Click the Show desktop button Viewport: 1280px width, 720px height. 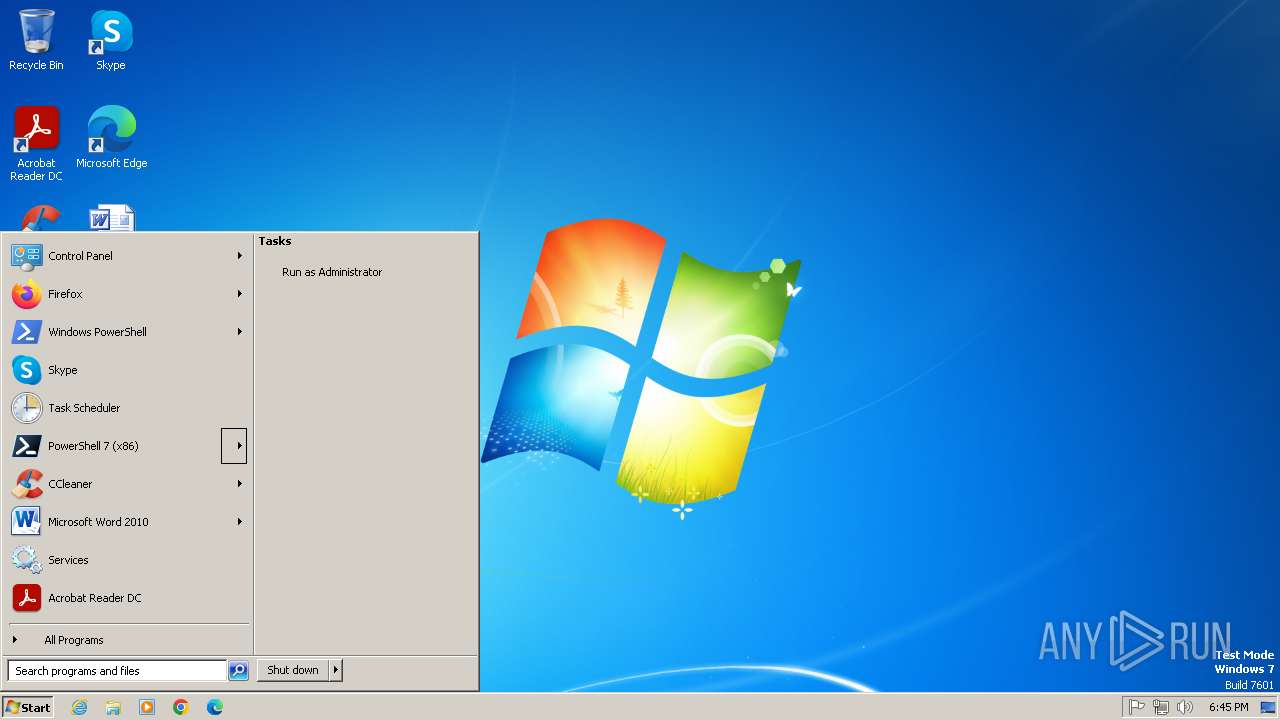pos(1268,707)
